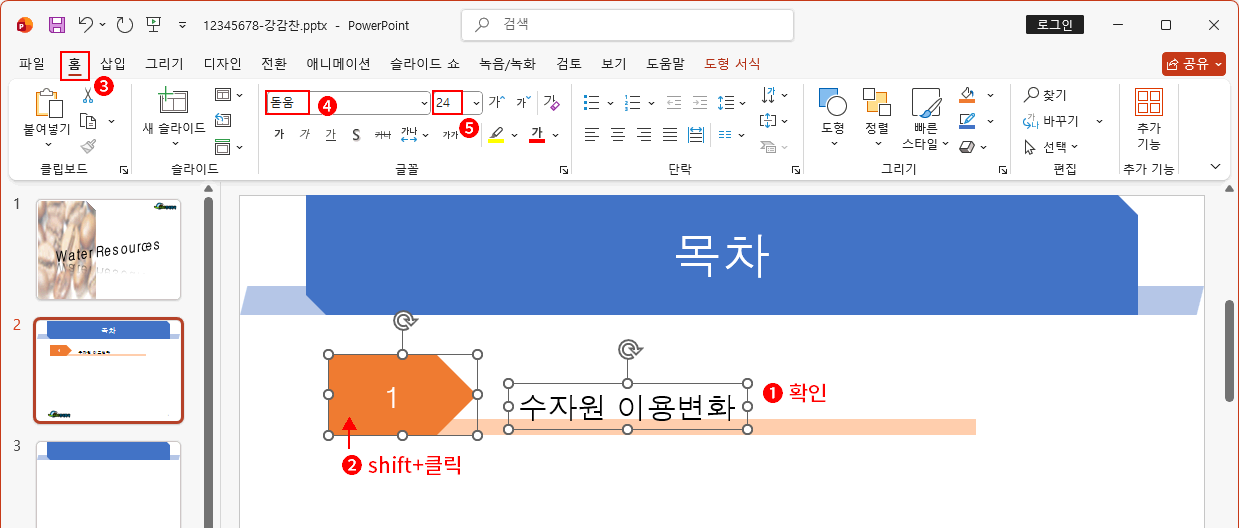Align text left
The width and height of the screenshot is (1239, 528).
click(x=592, y=134)
